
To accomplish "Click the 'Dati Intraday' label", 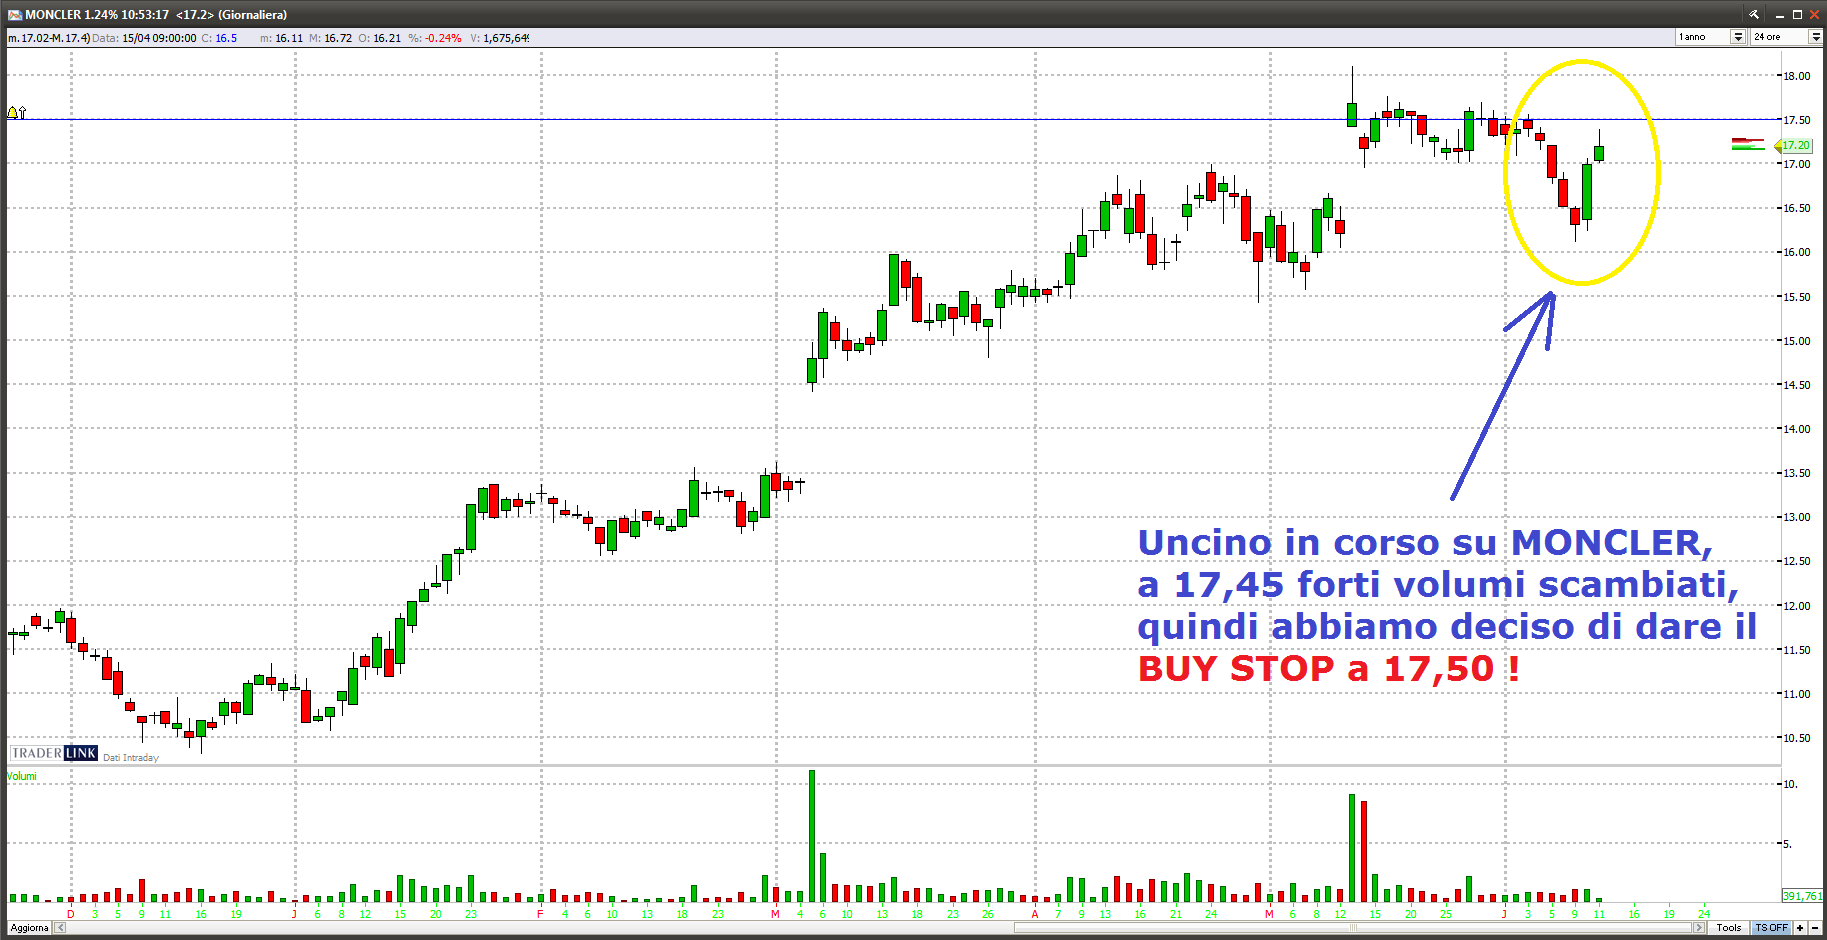I will tap(131, 757).
